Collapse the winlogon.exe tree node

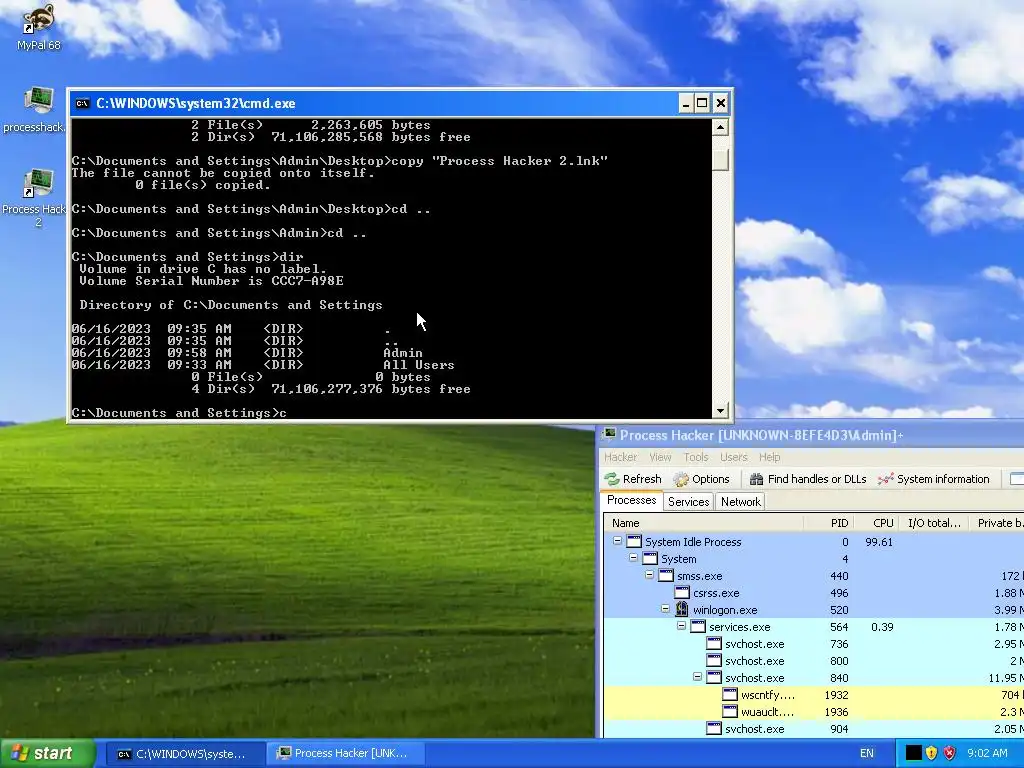665,609
